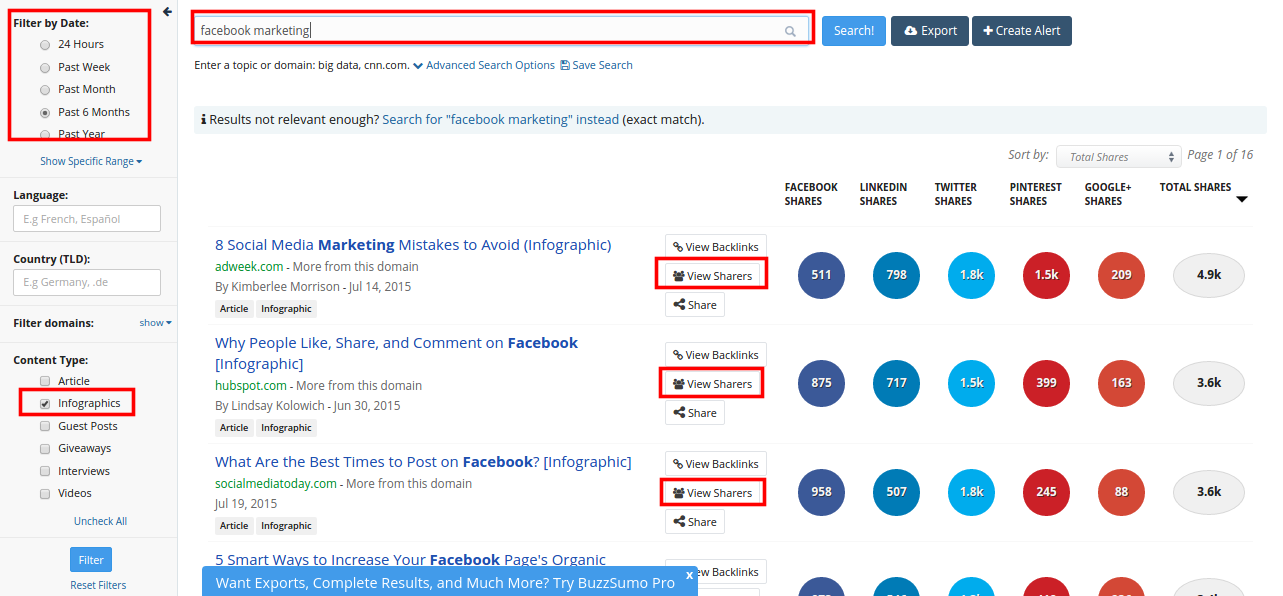Screen dimensions: 1283x596
Task: Check the Guest Posts checkbox
Action: point(45,426)
